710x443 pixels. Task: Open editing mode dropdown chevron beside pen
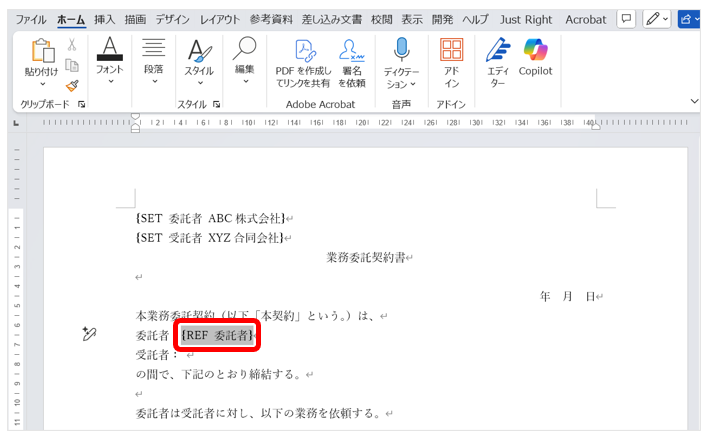tap(665, 19)
